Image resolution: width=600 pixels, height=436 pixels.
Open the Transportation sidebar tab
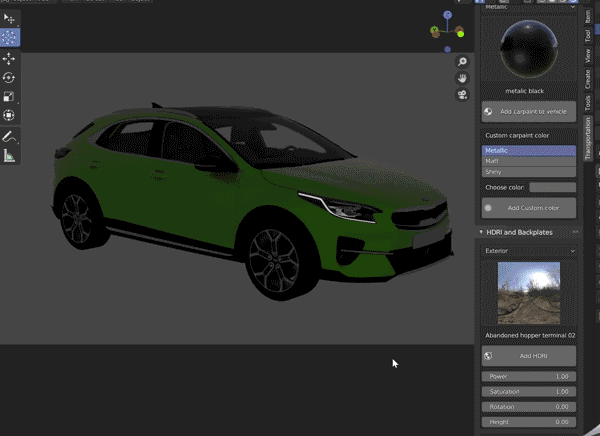tap(588, 138)
